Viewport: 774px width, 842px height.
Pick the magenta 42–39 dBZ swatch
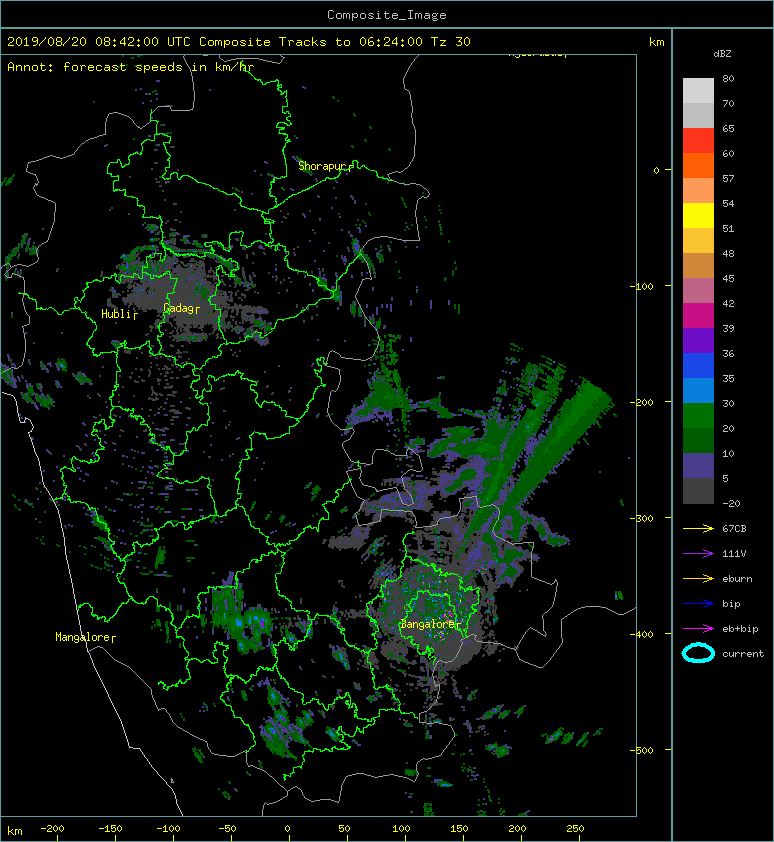click(698, 315)
